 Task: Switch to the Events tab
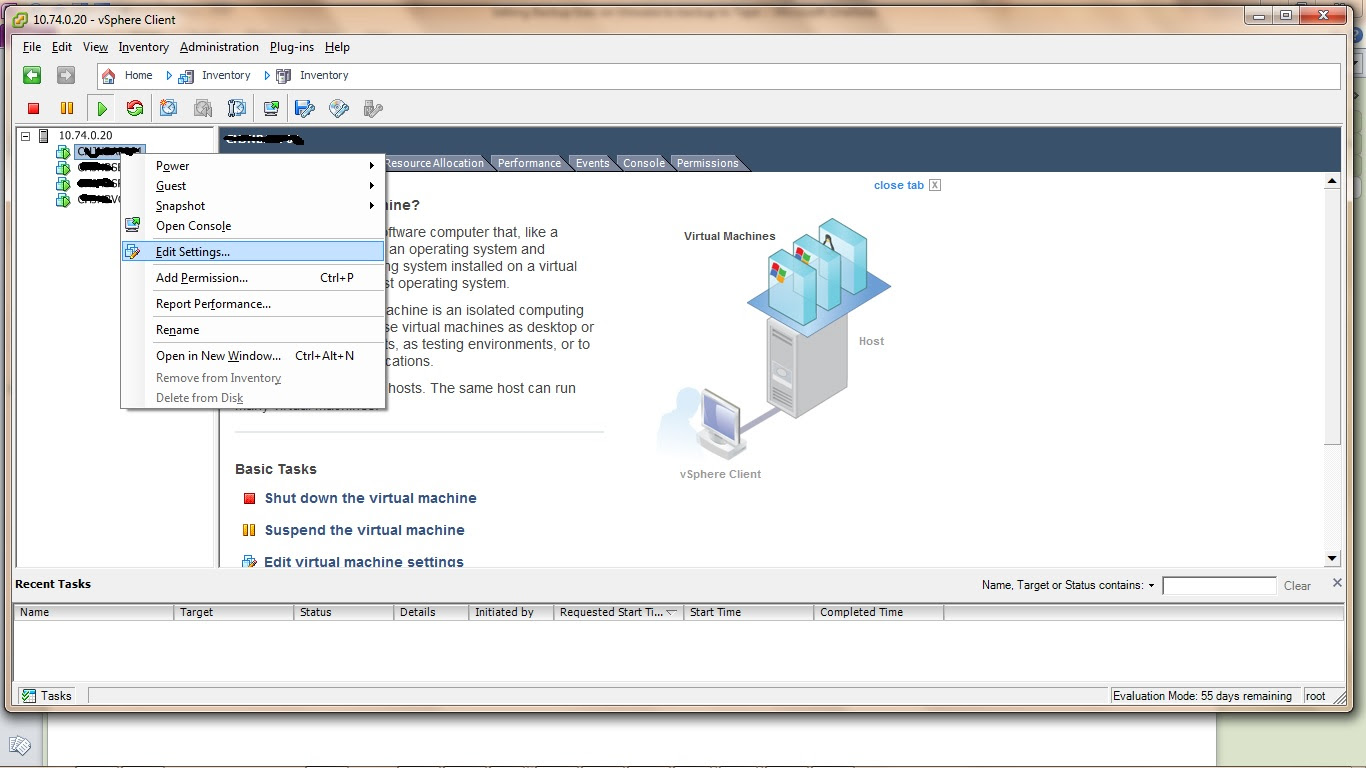tap(592, 163)
